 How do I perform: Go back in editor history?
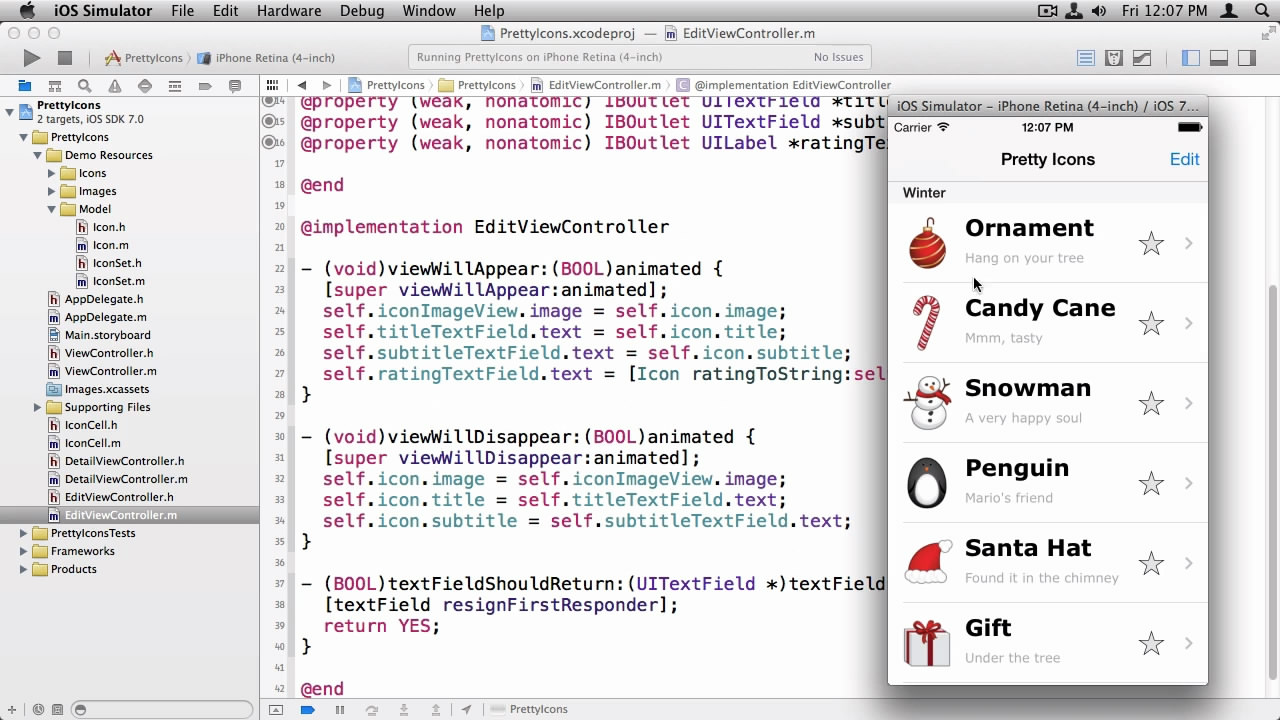pyautogui.click(x=302, y=85)
